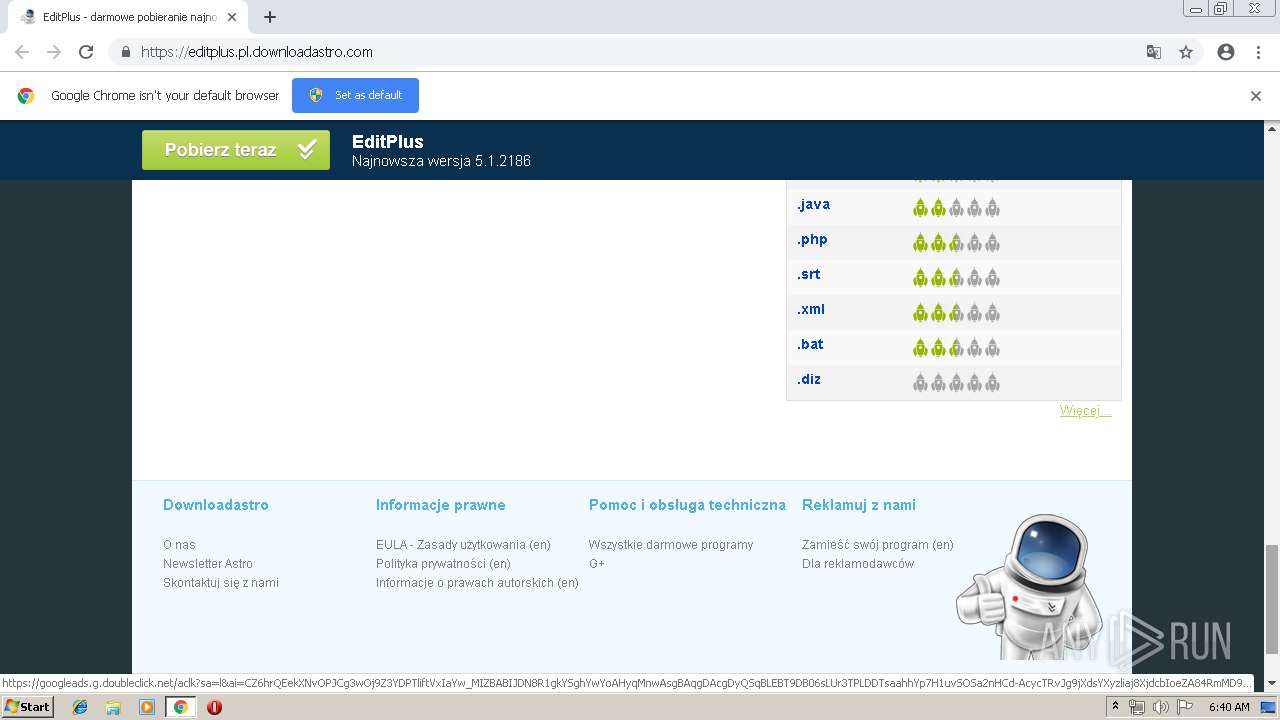
Task: Close the EditPlus tab
Action: [231, 17]
